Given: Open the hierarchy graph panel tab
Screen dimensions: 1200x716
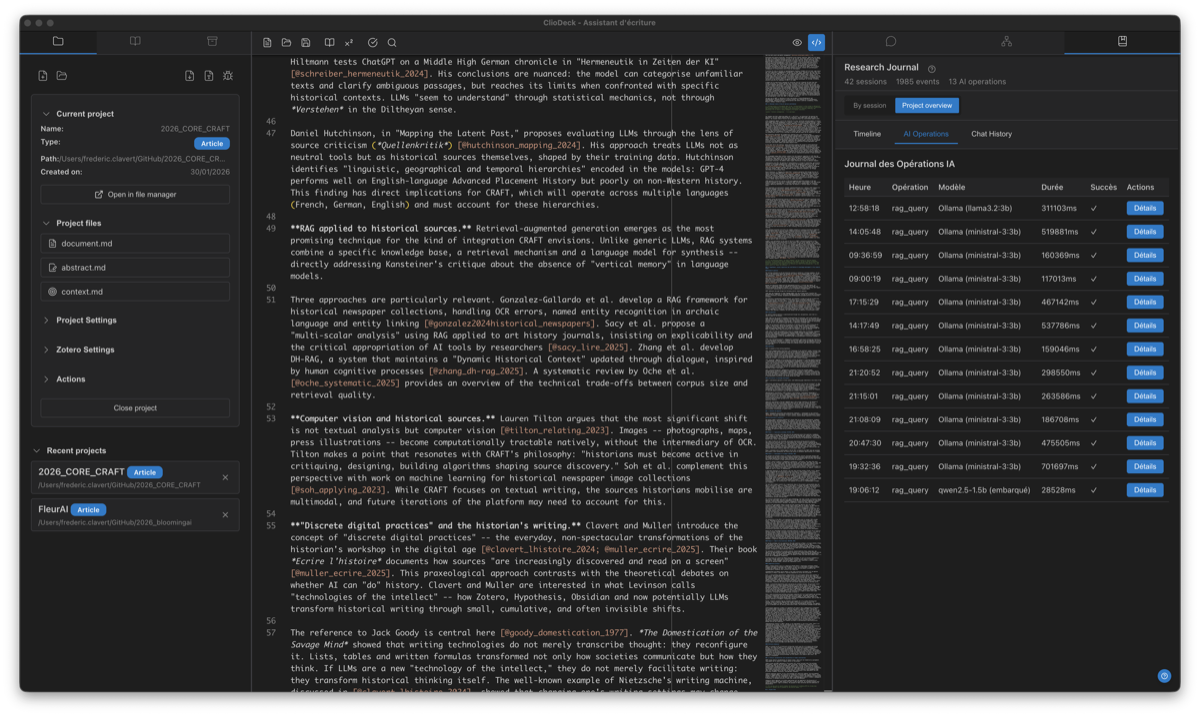Looking at the screenshot, I should click(1006, 42).
